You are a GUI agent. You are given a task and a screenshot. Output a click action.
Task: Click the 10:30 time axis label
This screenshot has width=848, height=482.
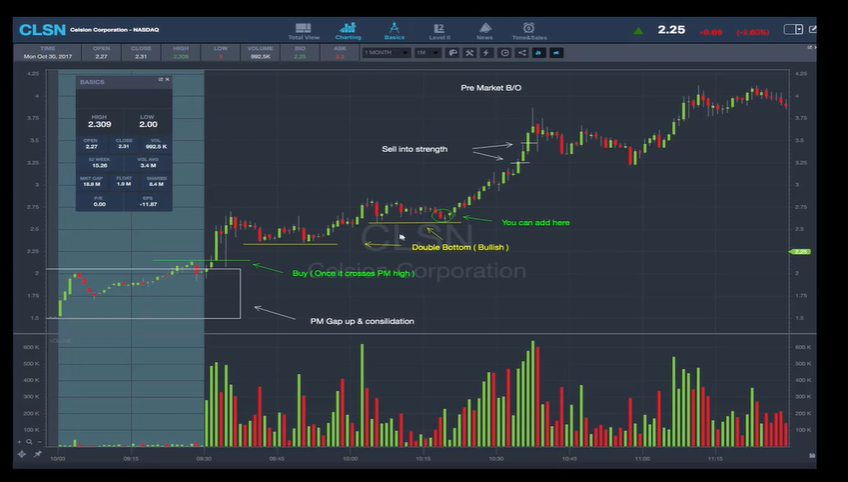coord(496,459)
